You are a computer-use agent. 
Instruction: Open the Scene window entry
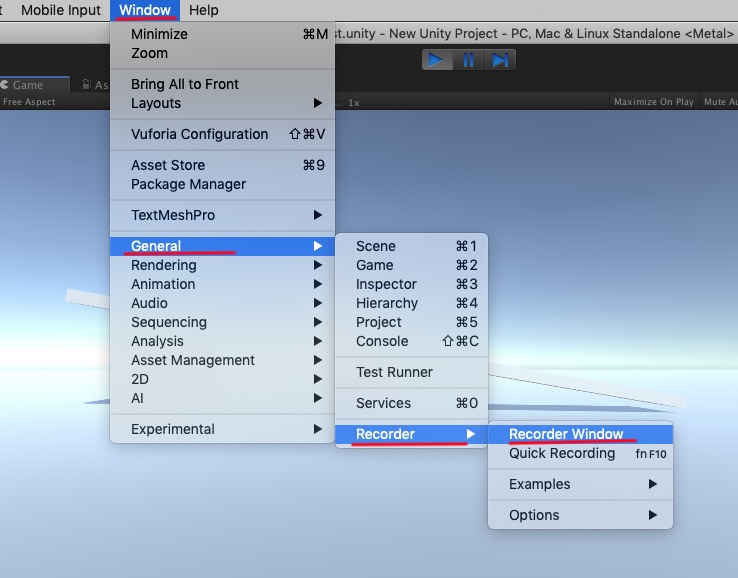(x=411, y=246)
